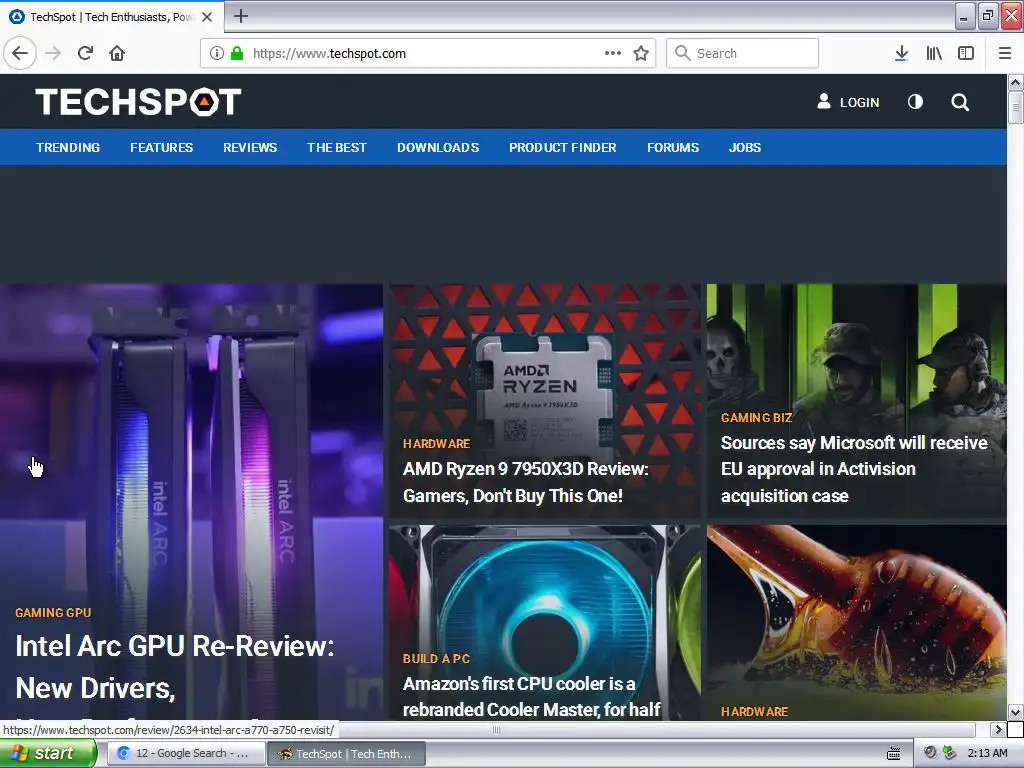Open the AMD Ryzen 9 7950X3D Review article

tap(526, 482)
